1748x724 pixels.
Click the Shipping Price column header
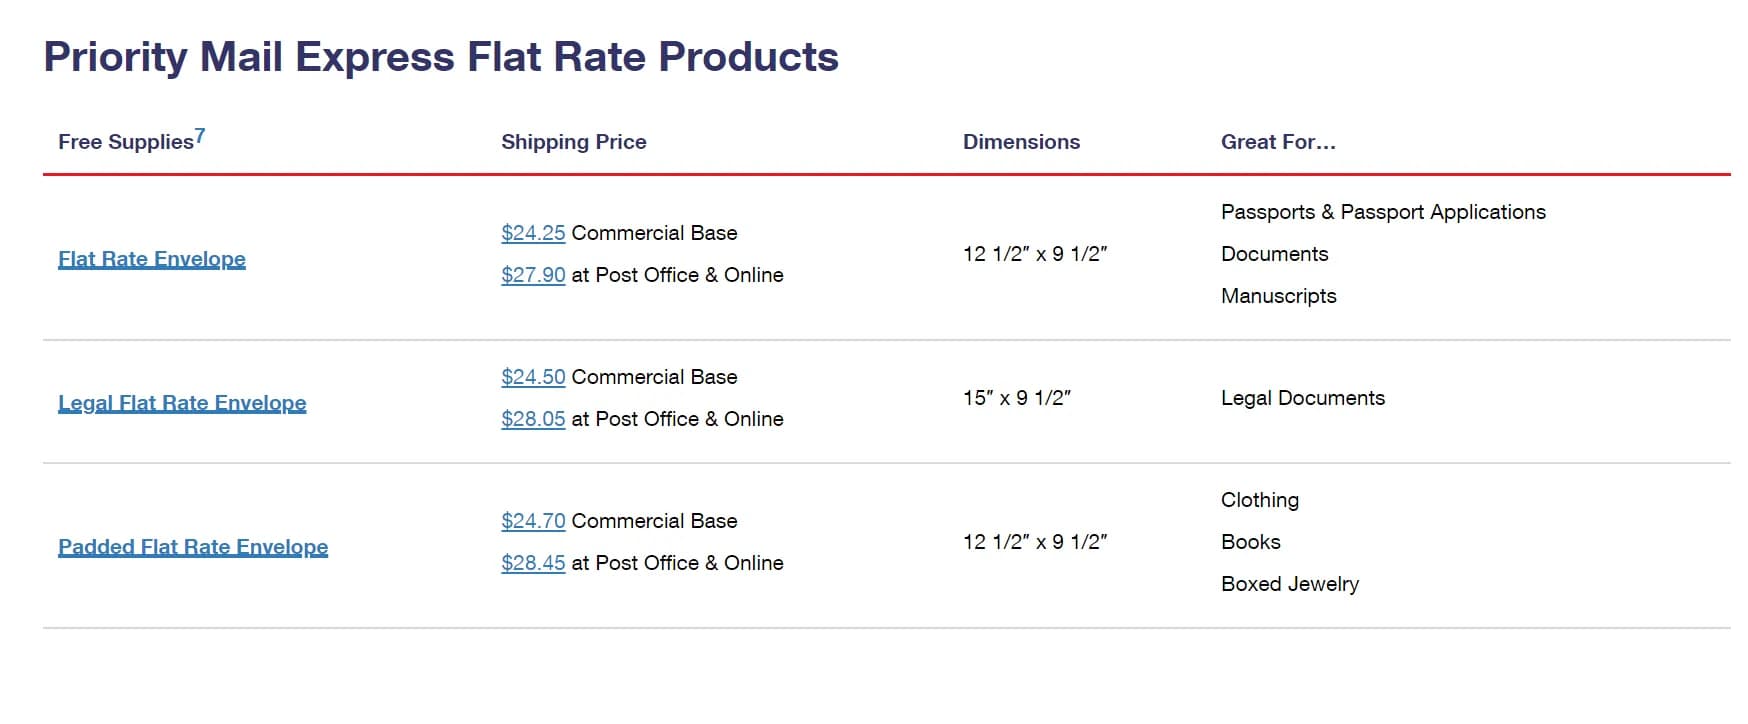click(x=573, y=142)
